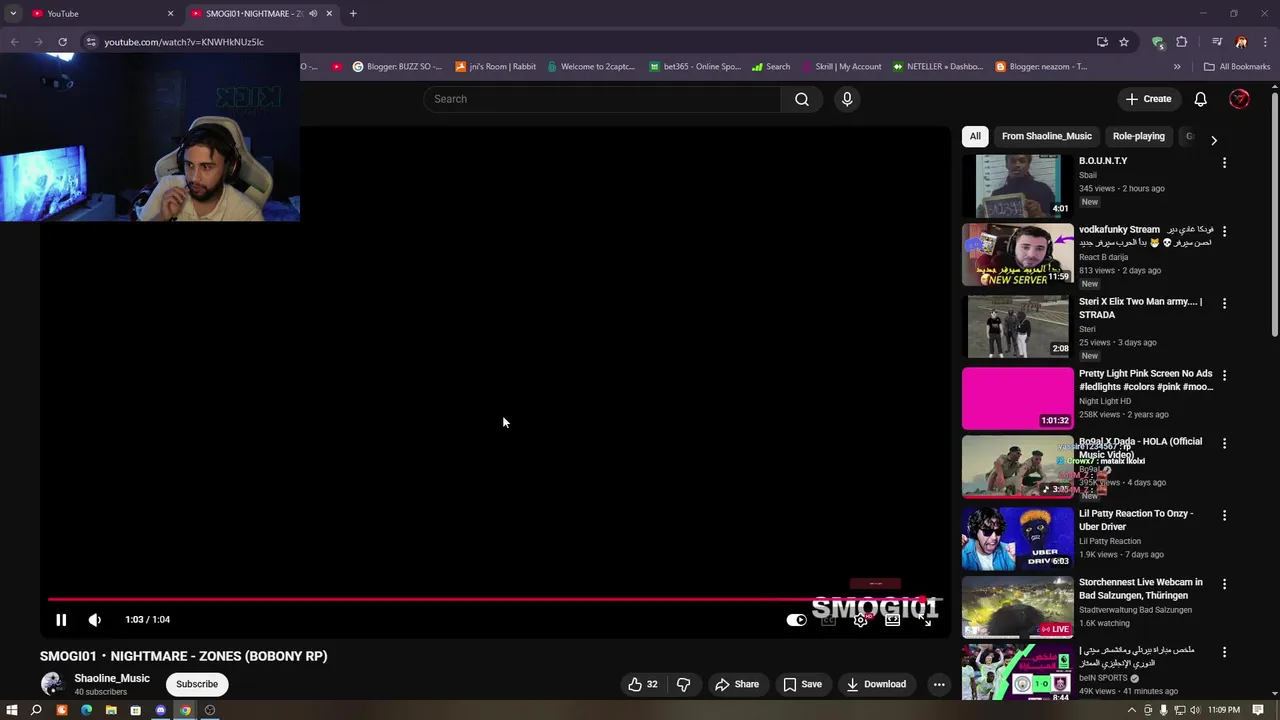Image resolution: width=1280 pixels, height=720 pixels.
Task: Open the Shaoline_Music channel avatar
Action: [x=52, y=684]
